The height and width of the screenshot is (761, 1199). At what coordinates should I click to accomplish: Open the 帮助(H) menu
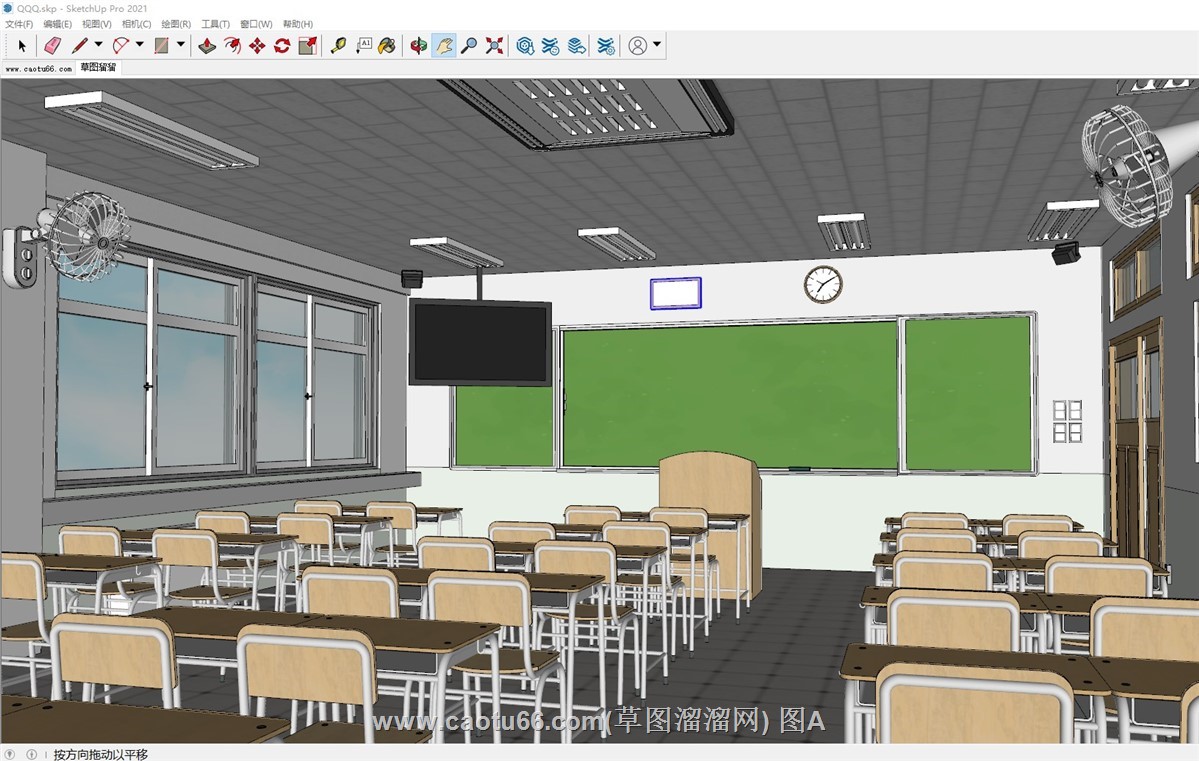point(298,24)
